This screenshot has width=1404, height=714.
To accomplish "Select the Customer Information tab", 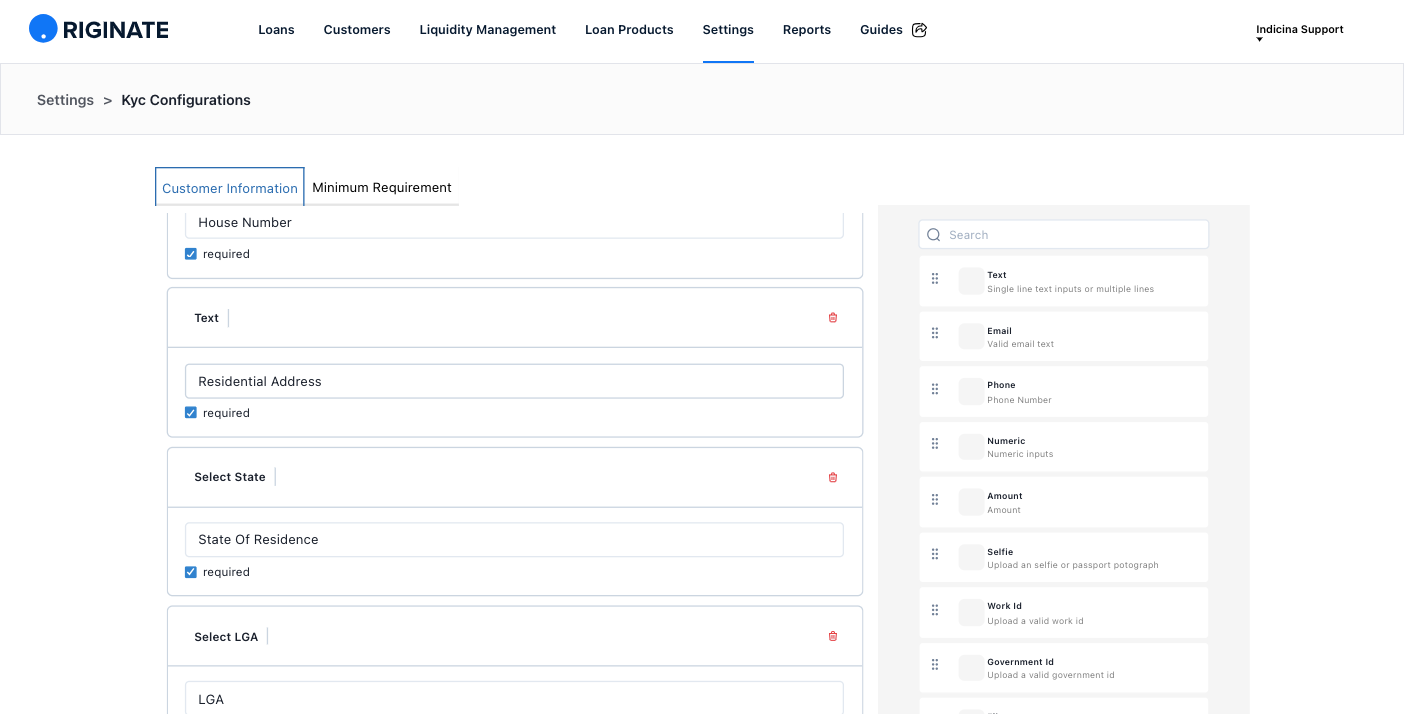I will (x=230, y=187).
